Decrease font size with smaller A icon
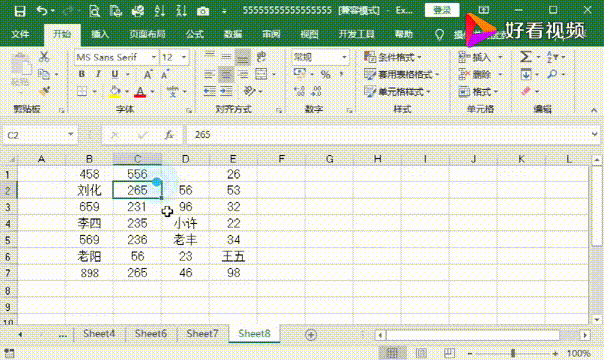The image size is (604, 360). 165,74
